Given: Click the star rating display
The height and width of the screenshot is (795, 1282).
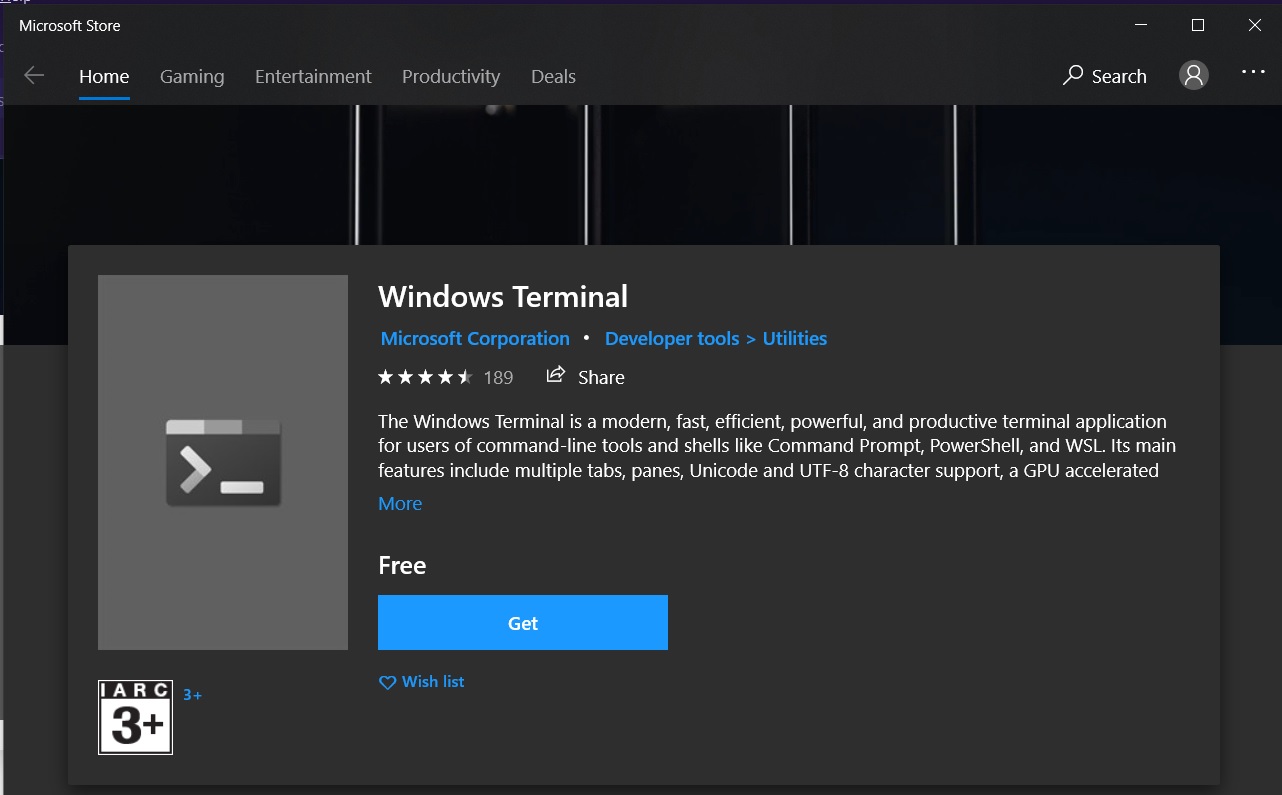Looking at the screenshot, I should (425, 377).
